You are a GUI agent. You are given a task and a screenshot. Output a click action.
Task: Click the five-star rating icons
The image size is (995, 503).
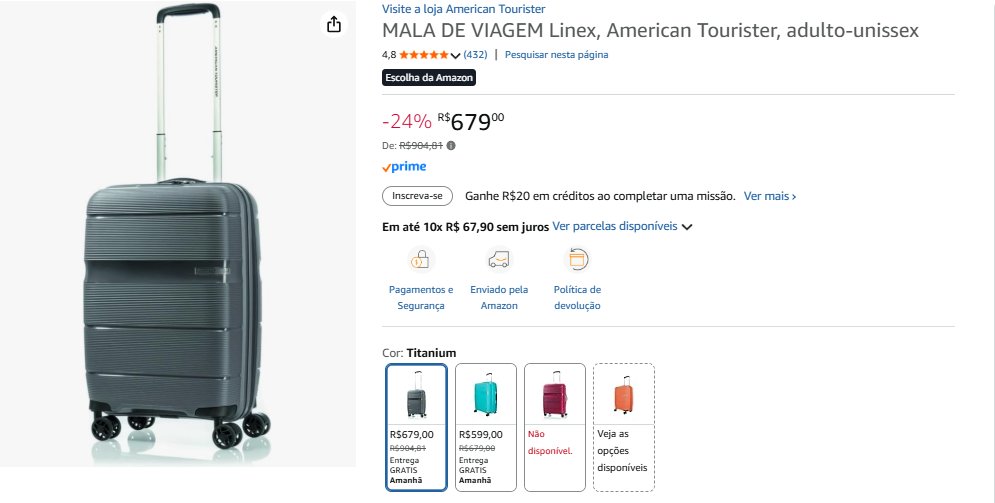point(424,55)
